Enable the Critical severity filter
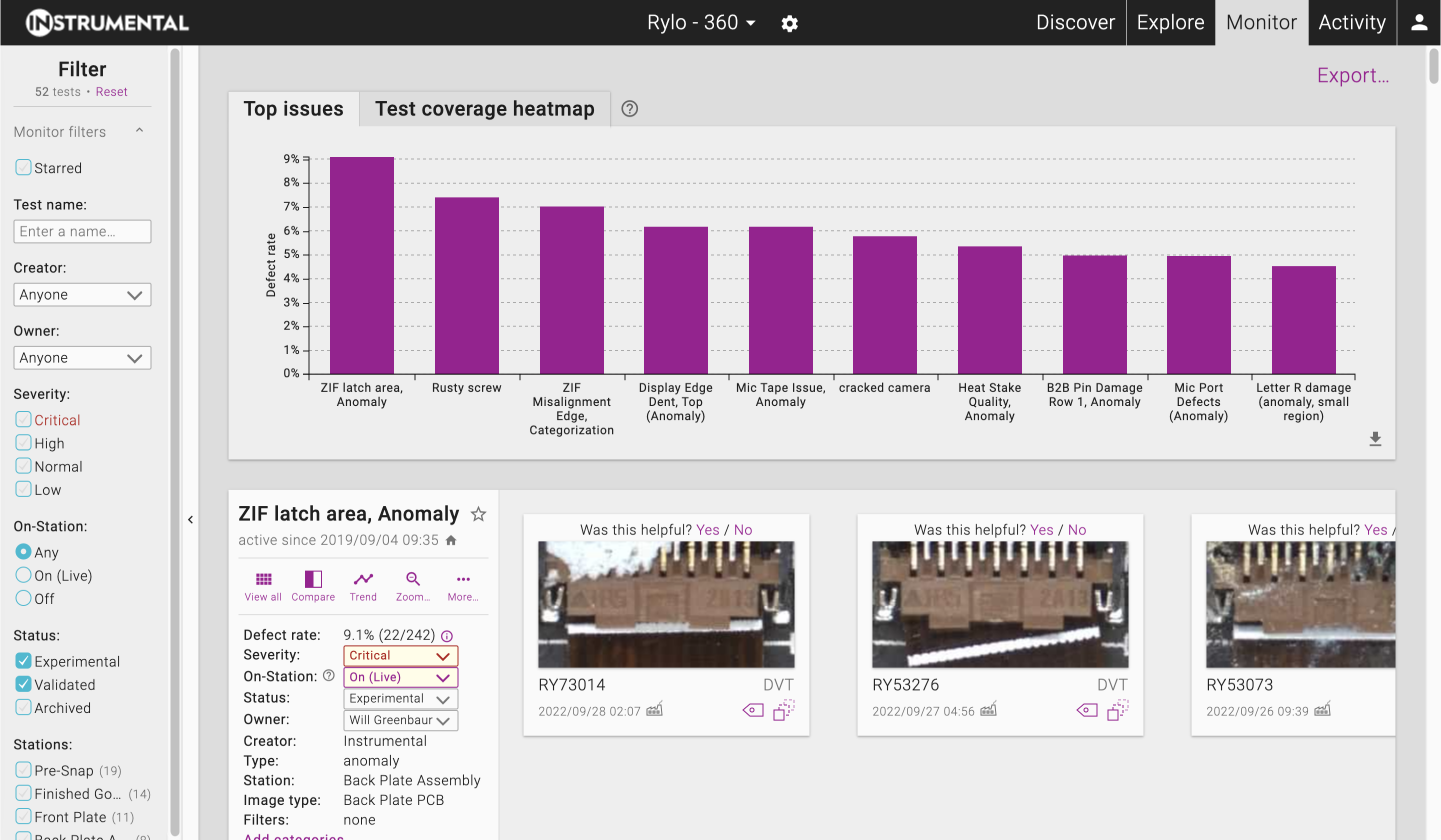The height and width of the screenshot is (840, 1441). click(x=24, y=420)
